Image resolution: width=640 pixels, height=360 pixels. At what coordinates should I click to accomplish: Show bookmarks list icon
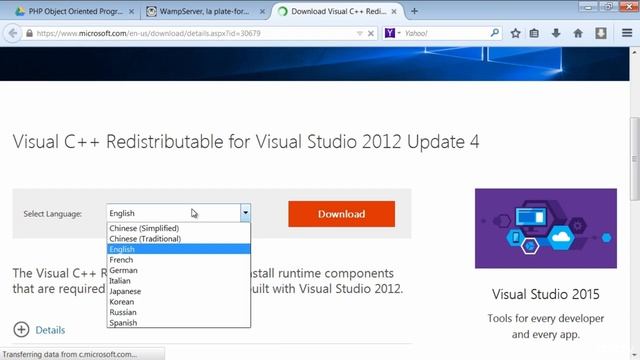[534, 33]
